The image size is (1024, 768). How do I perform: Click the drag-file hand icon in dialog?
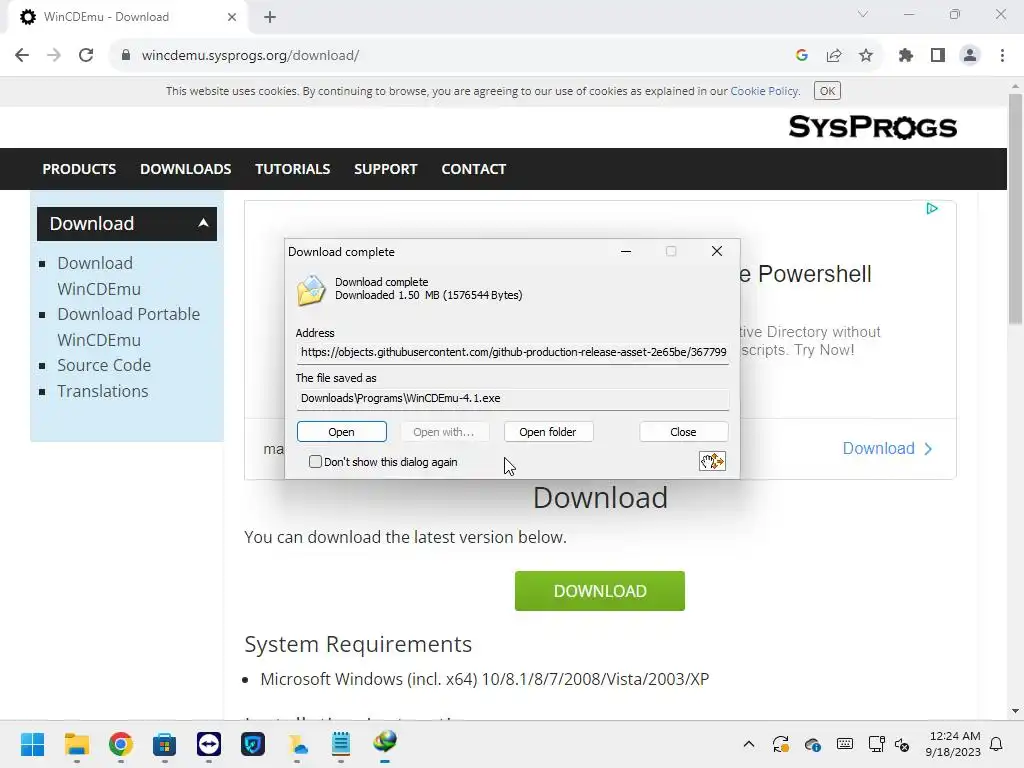click(712, 461)
